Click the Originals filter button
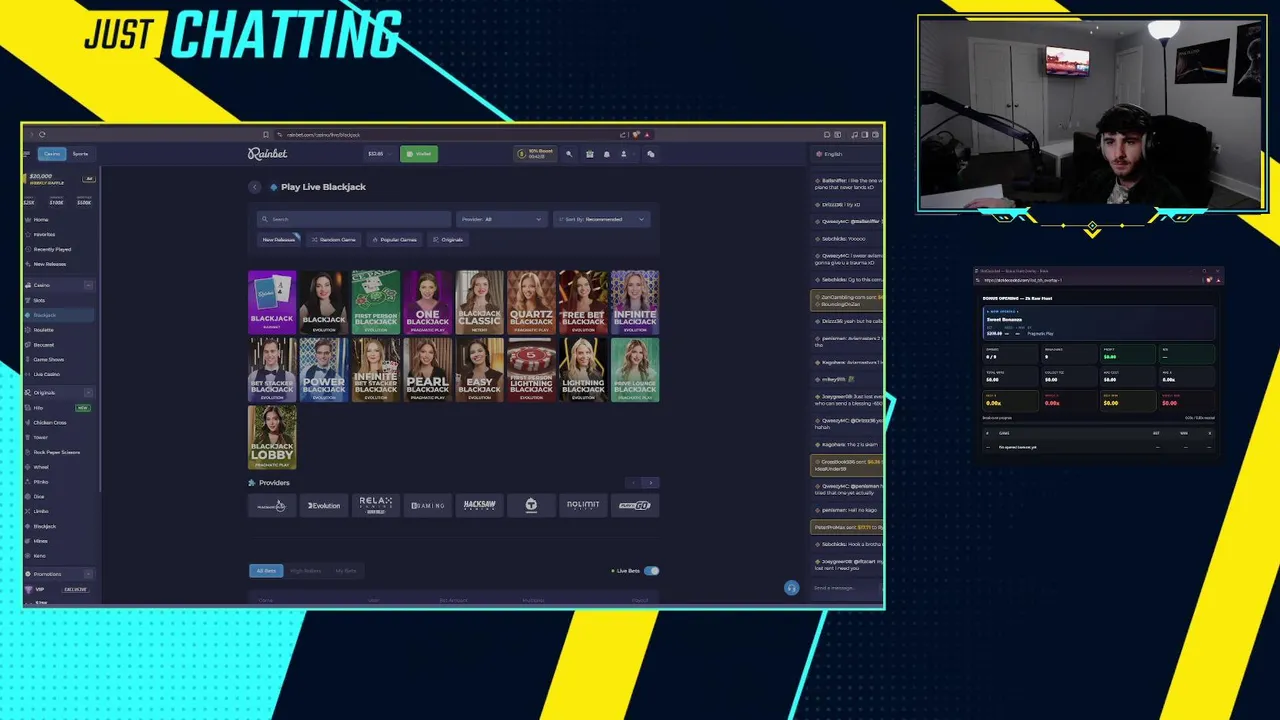Screen dimensions: 1280x720 point(448,240)
